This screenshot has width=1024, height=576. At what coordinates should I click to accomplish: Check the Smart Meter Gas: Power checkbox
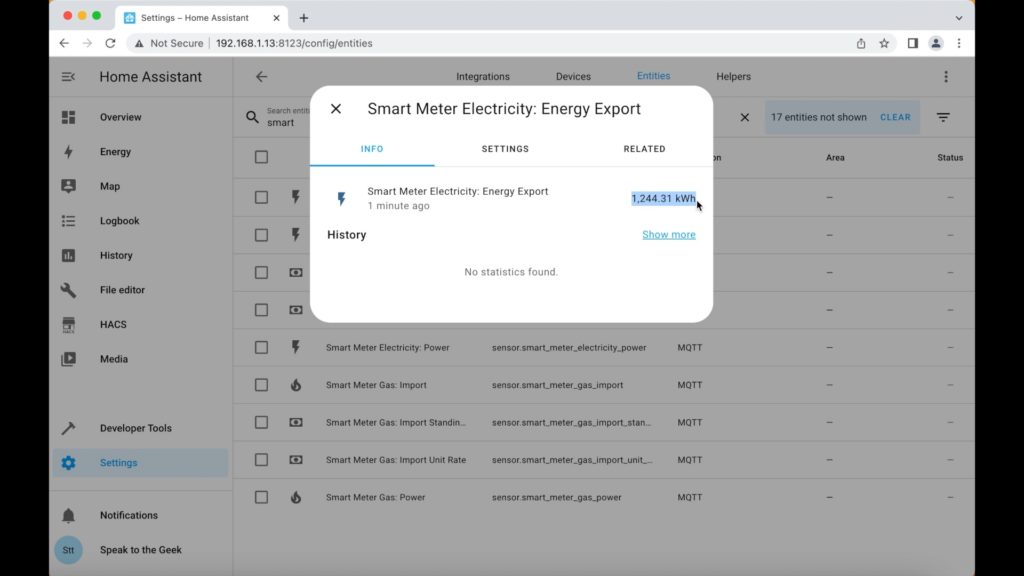[261, 498]
